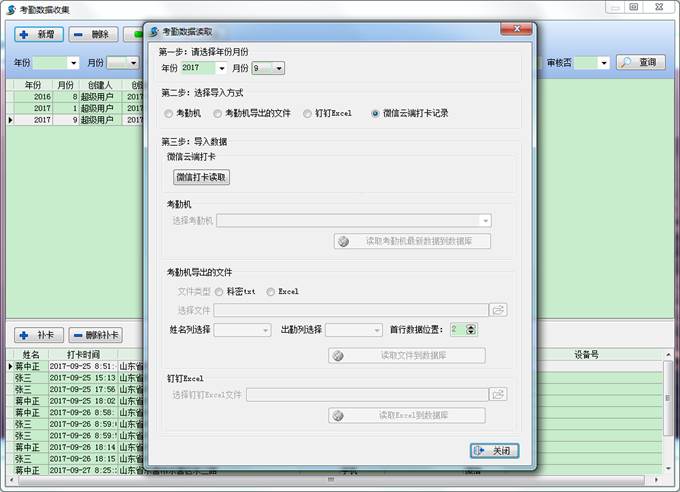Click the 删除 (Delete) minus button
680x492 pixels.
[x=92, y=34]
